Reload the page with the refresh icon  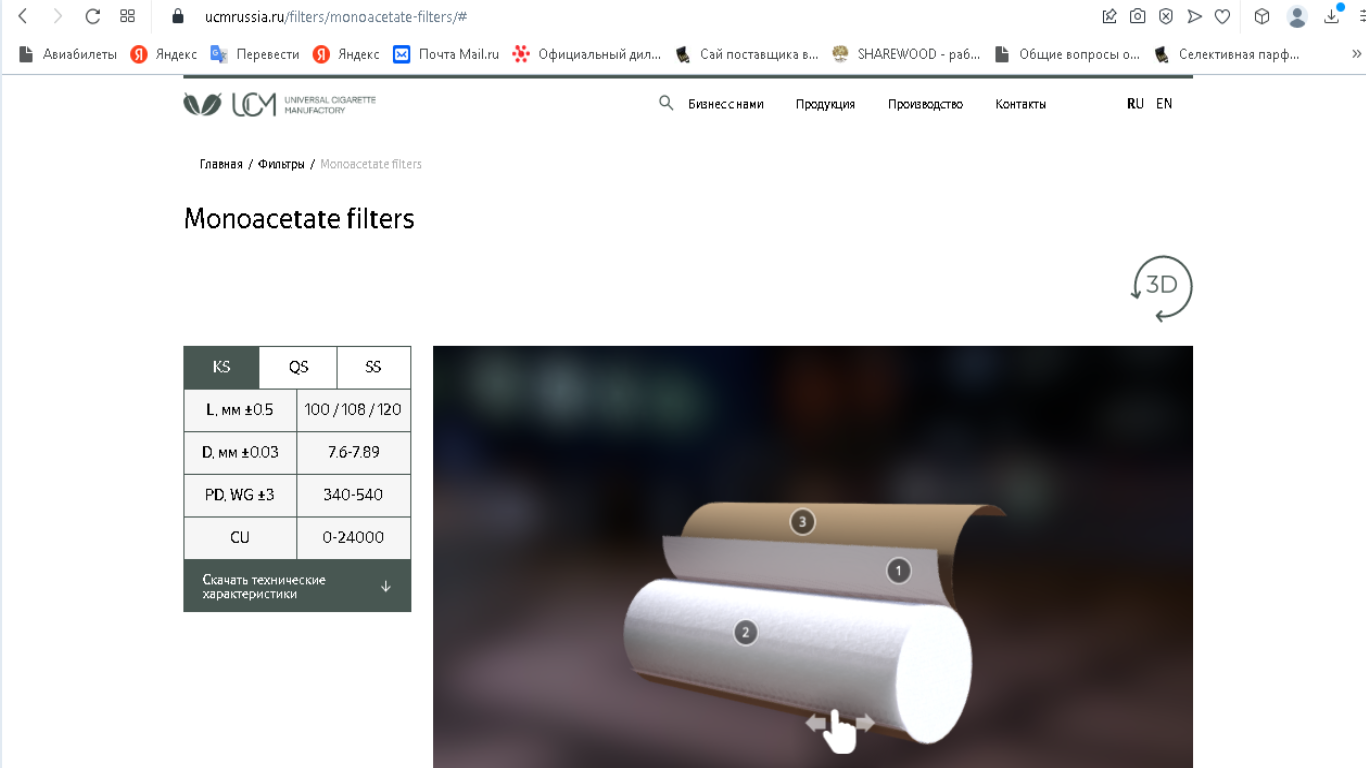click(x=93, y=16)
